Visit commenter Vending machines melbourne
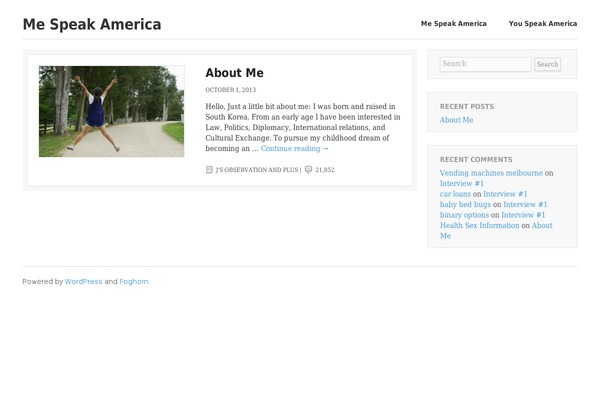The height and width of the screenshot is (400, 600). pos(491,173)
